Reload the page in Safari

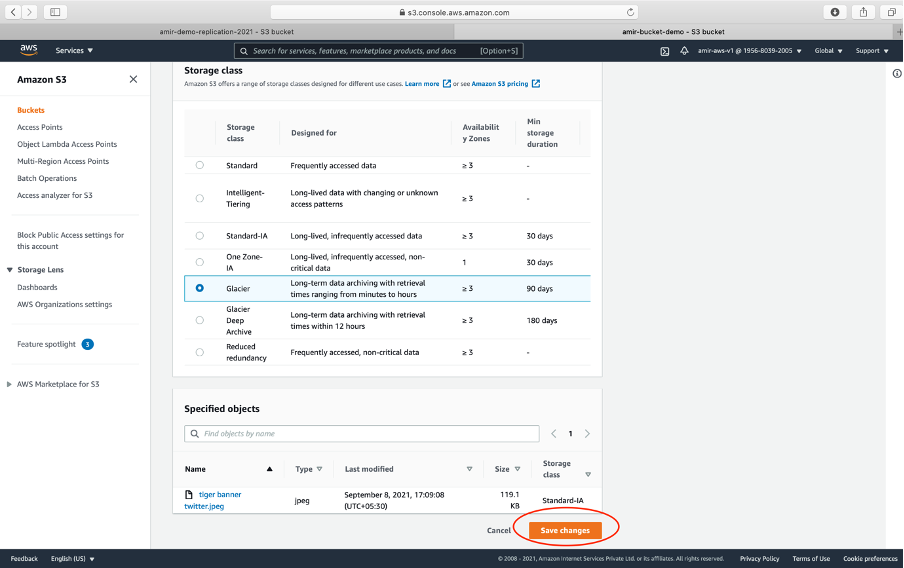coord(630,12)
